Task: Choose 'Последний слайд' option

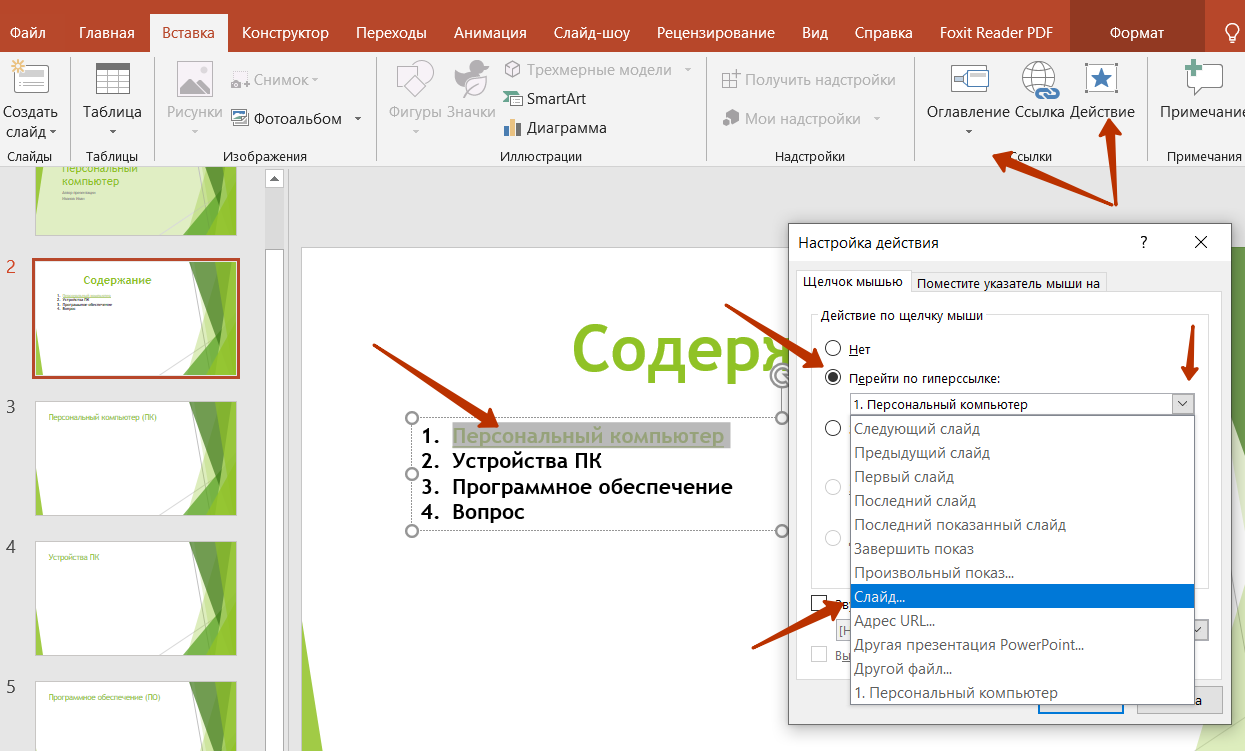Action: tap(1022, 501)
